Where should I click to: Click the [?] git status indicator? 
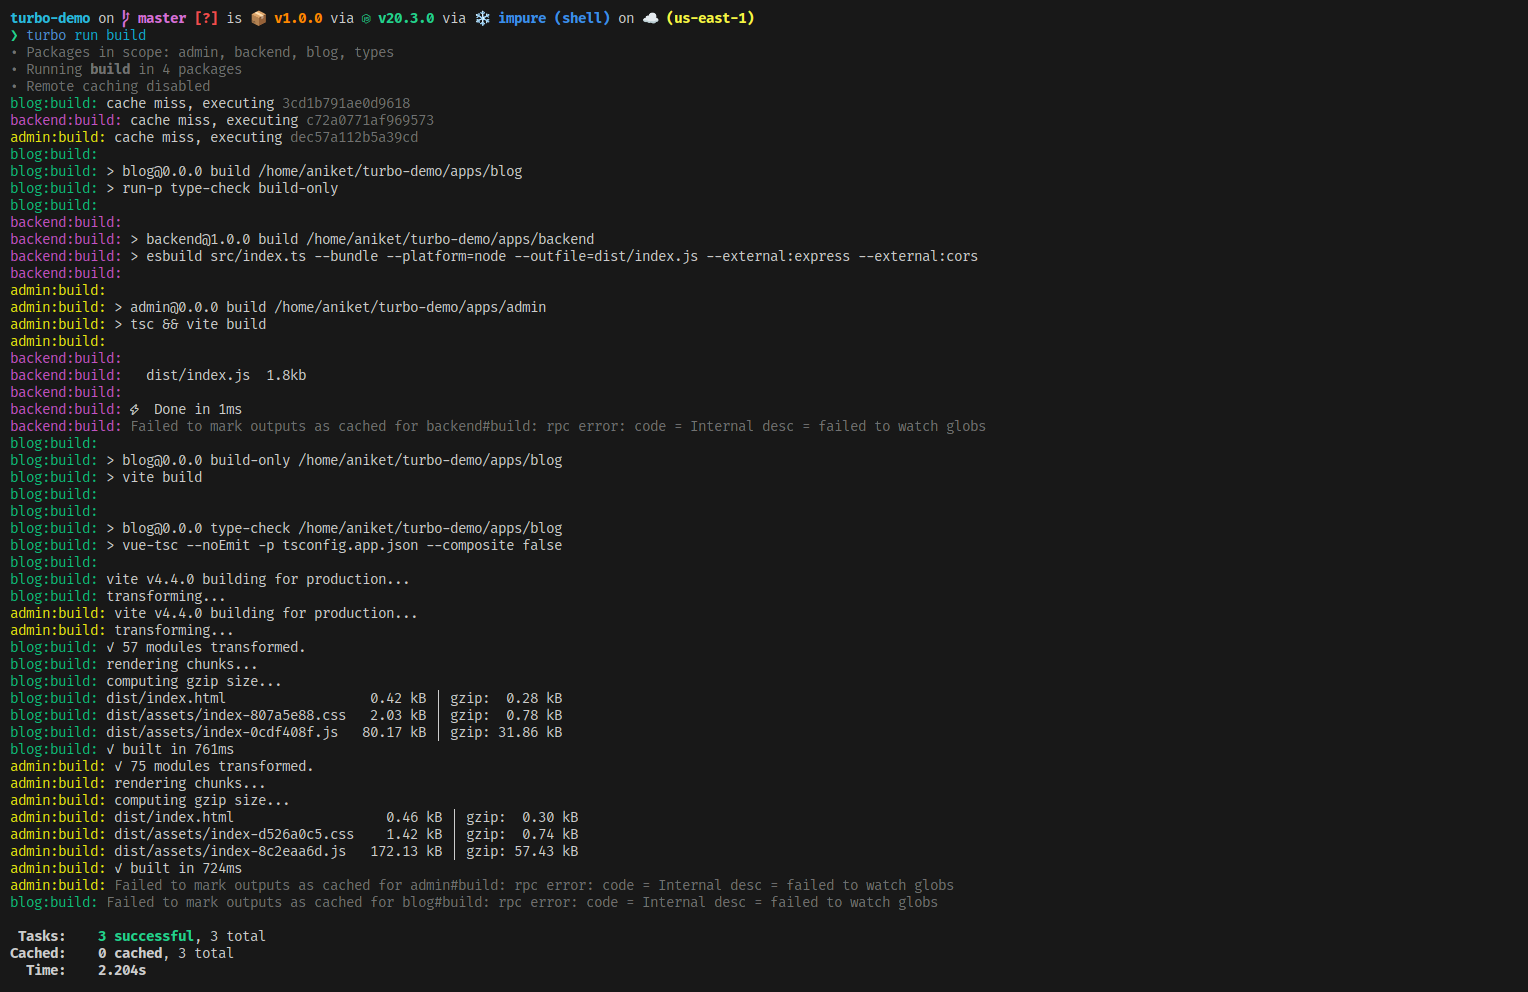(x=206, y=18)
